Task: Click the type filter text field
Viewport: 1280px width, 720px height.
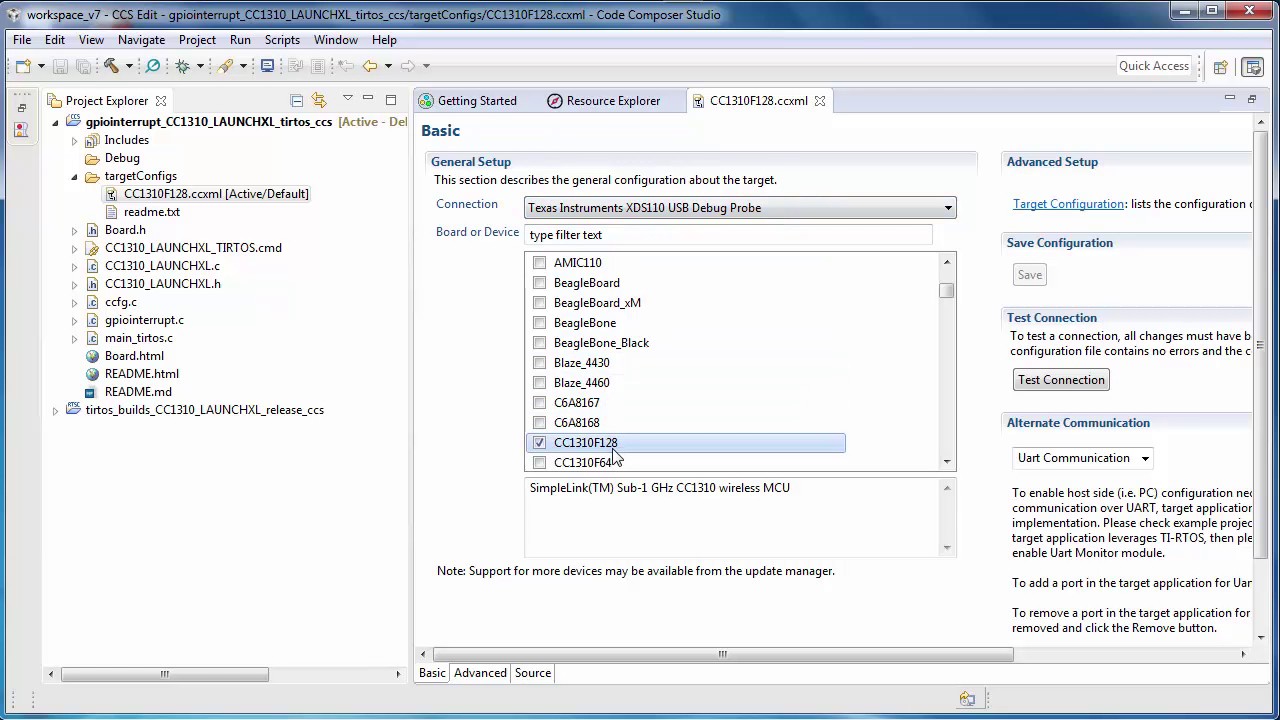Action: [728, 235]
